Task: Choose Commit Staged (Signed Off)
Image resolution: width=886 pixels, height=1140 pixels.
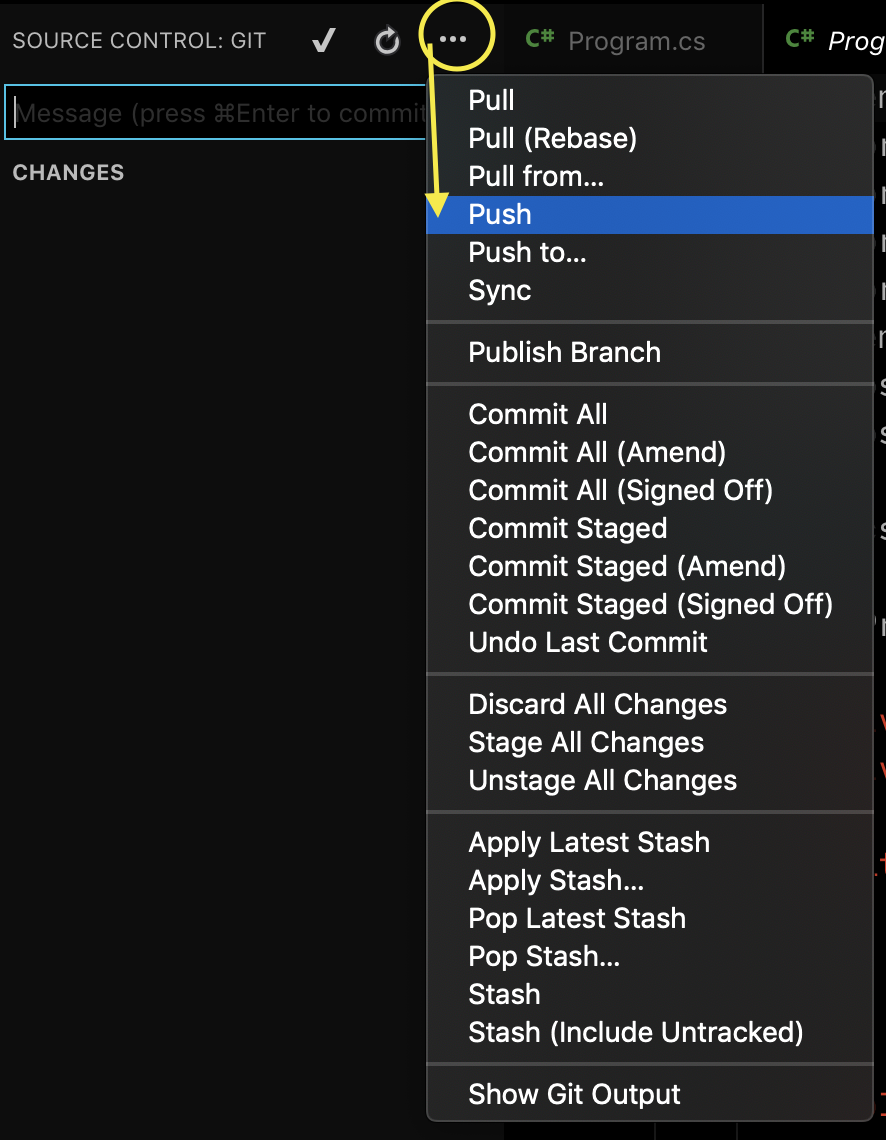Action: 650,604
